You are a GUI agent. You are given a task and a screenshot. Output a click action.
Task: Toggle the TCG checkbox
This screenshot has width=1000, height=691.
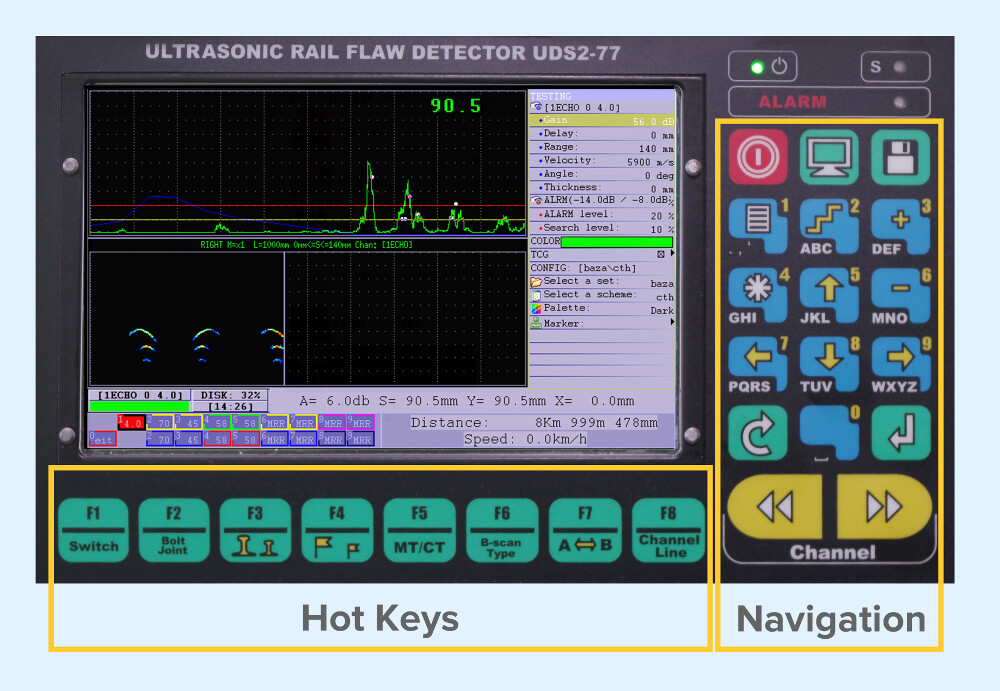(661, 254)
